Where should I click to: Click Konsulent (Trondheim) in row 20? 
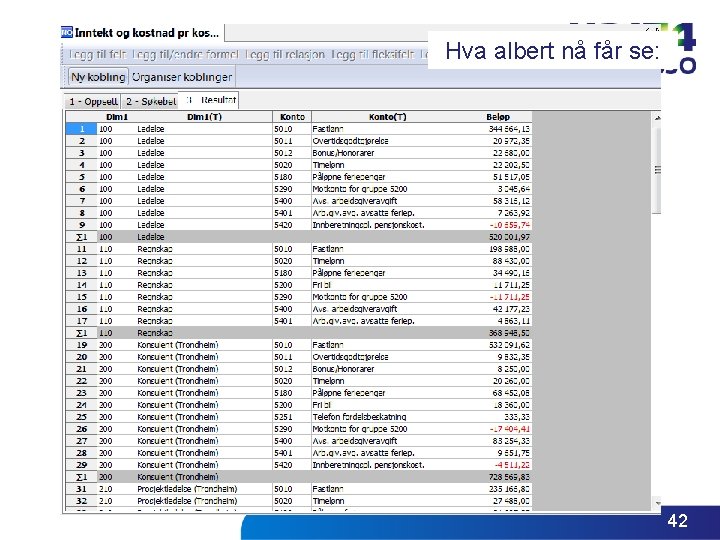[x=178, y=357]
